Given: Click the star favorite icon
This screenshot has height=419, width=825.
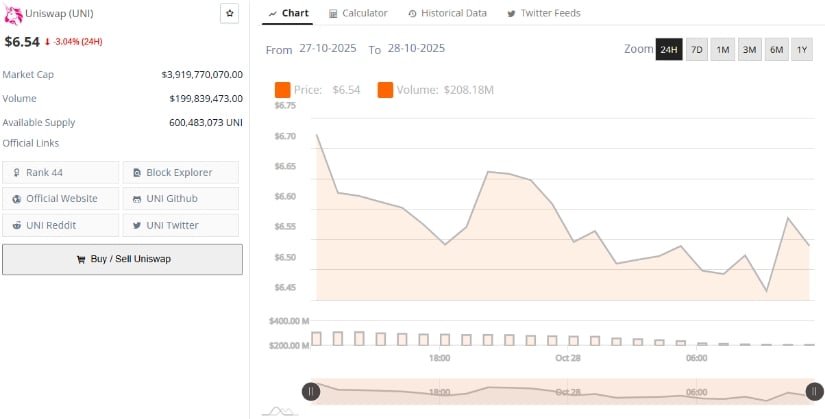Looking at the screenshot, I should tap(229, 13).
